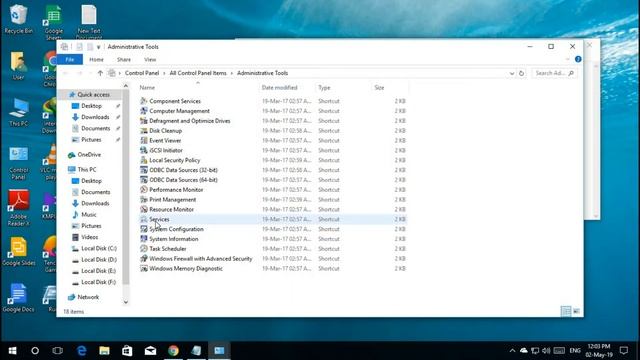The height and width of the screenshot is (360, 640).
Task: Select the Task Scheduler icon
Action: [144, 249]
